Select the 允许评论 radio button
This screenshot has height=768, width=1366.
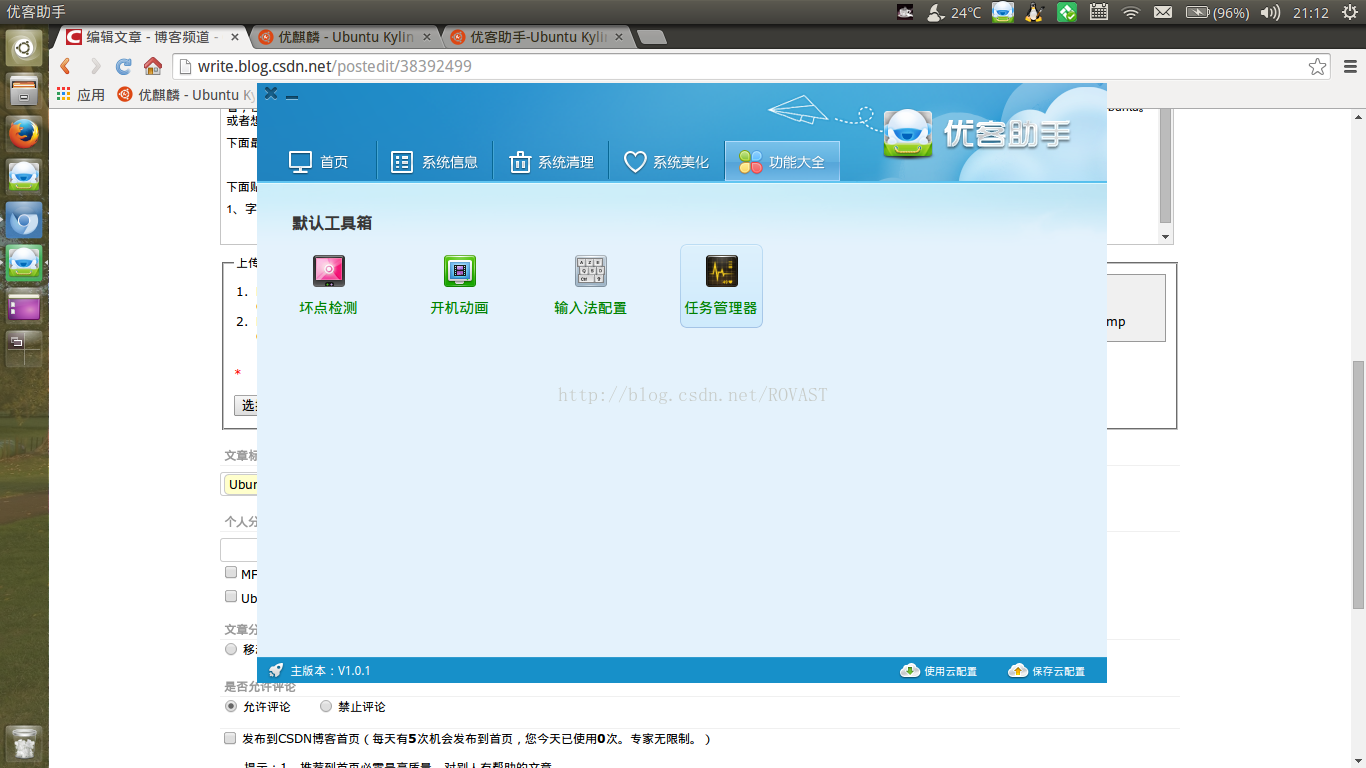click(x=231, y=706)
